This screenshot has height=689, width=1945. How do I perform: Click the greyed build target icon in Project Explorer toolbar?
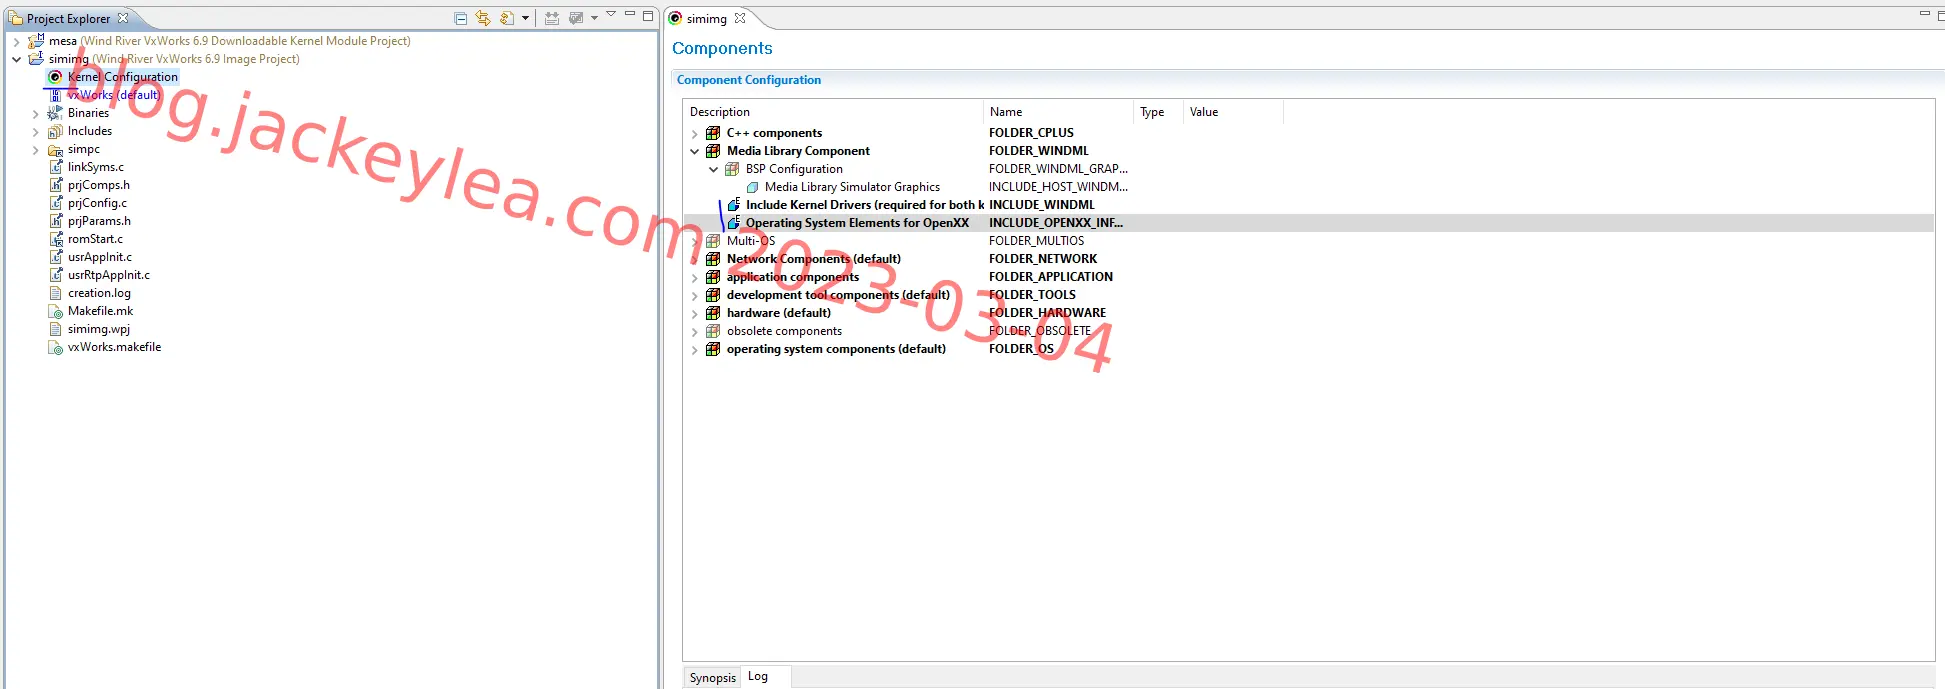(x=551, y=18)
